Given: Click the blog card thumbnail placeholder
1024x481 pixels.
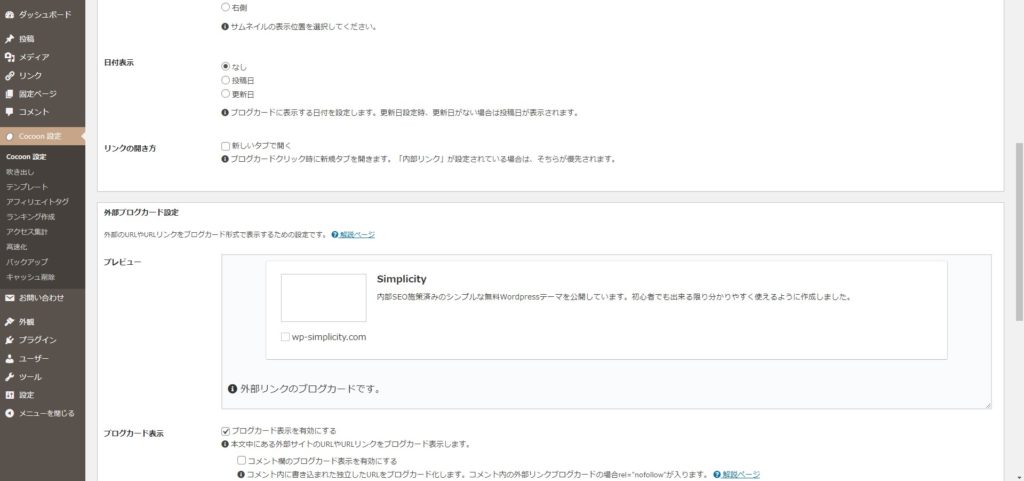Looking at the screenshot, I should pyautogui.click(x=324, y=298).
